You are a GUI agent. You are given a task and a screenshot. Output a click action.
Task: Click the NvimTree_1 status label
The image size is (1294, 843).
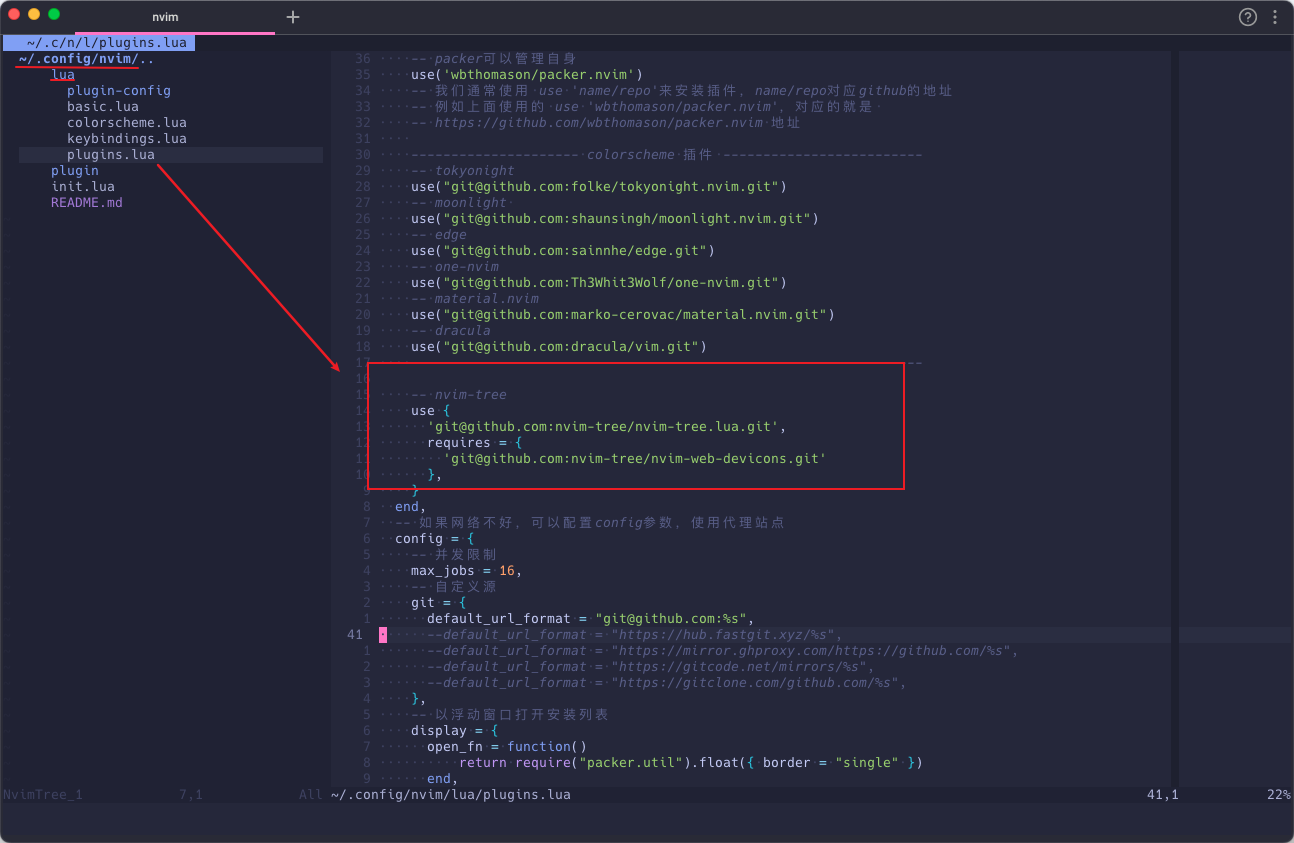coord(43,795)
